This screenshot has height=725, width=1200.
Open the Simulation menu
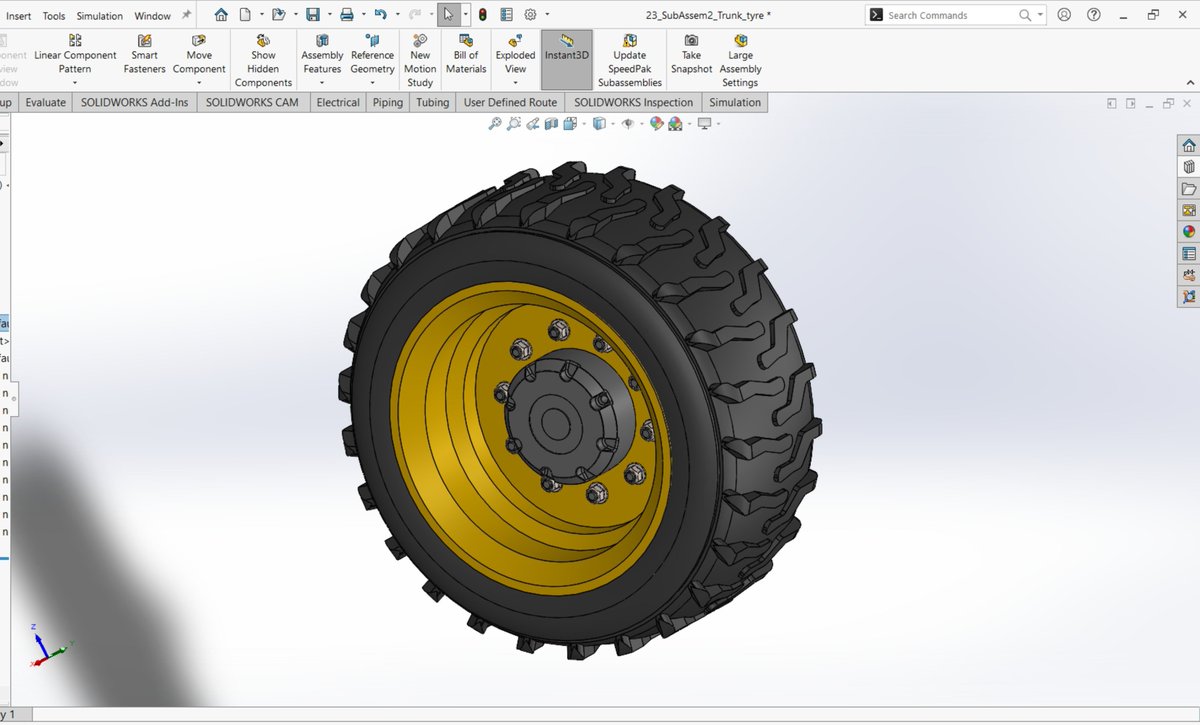(100, 16)
